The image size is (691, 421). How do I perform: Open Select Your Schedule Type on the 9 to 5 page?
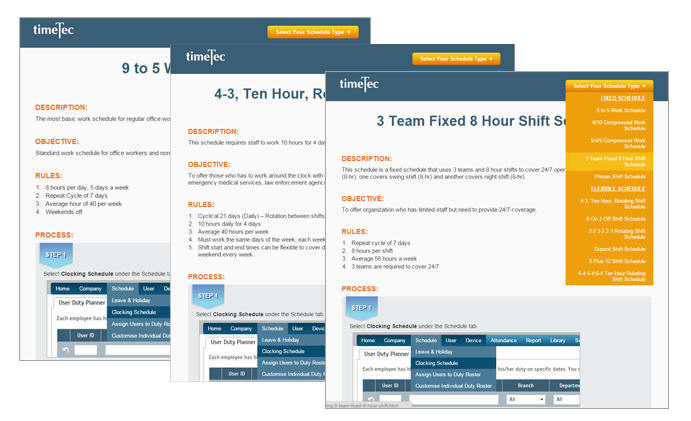(312, 32)
